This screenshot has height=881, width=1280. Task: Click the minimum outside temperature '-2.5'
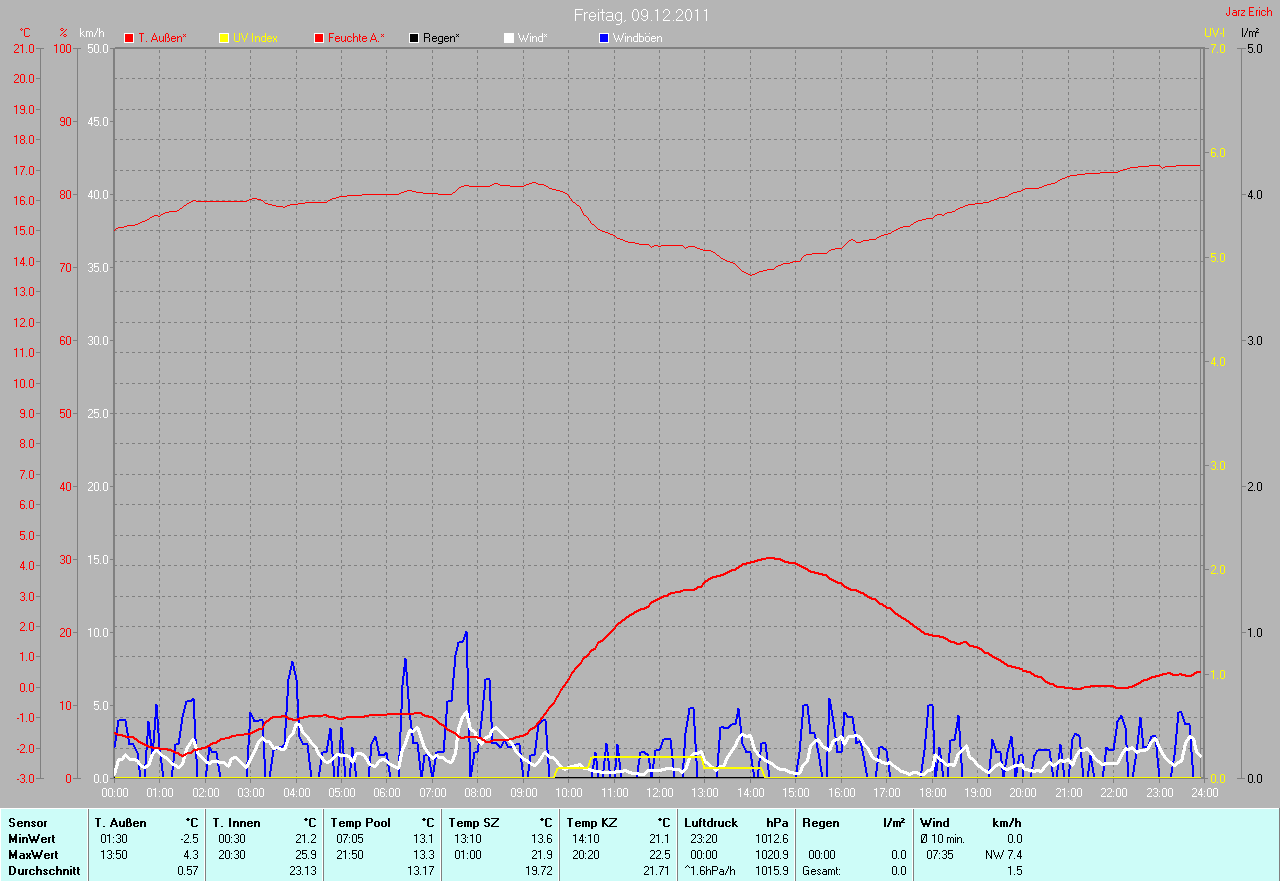[x=188, y=839]
